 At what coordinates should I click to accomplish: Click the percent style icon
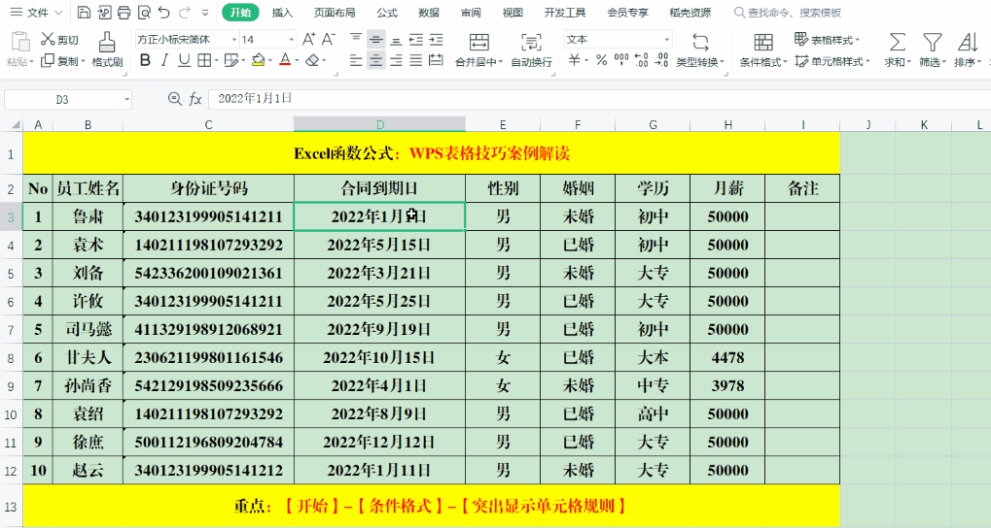click(x=601, y=60)
